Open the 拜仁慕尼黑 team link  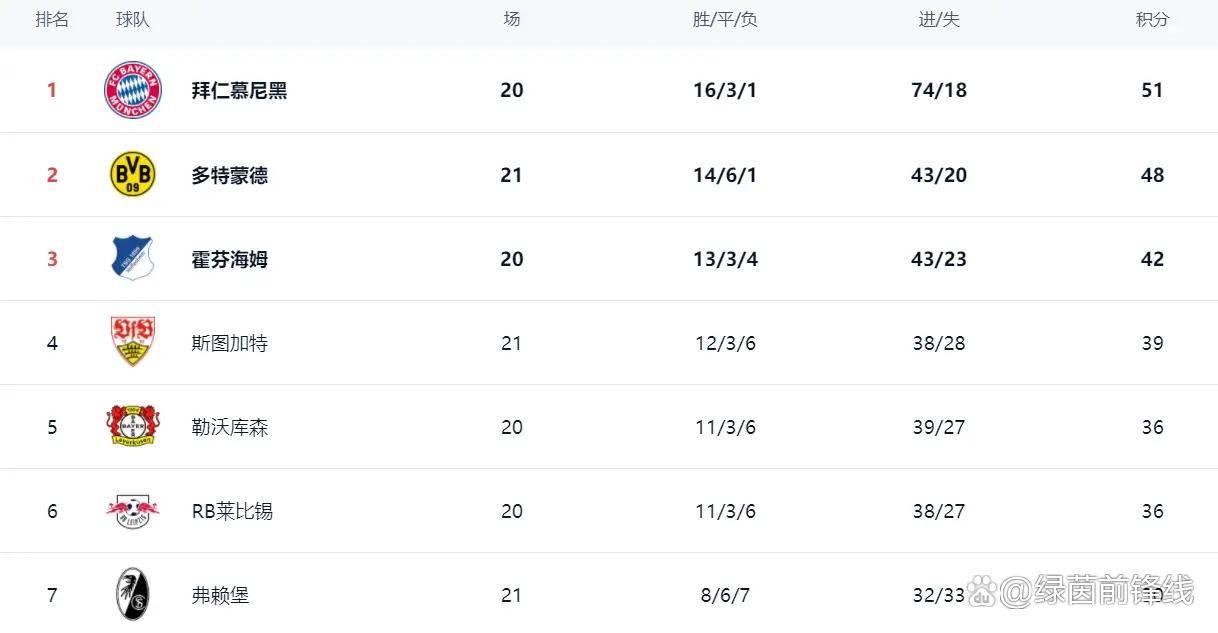click(239, 90)
